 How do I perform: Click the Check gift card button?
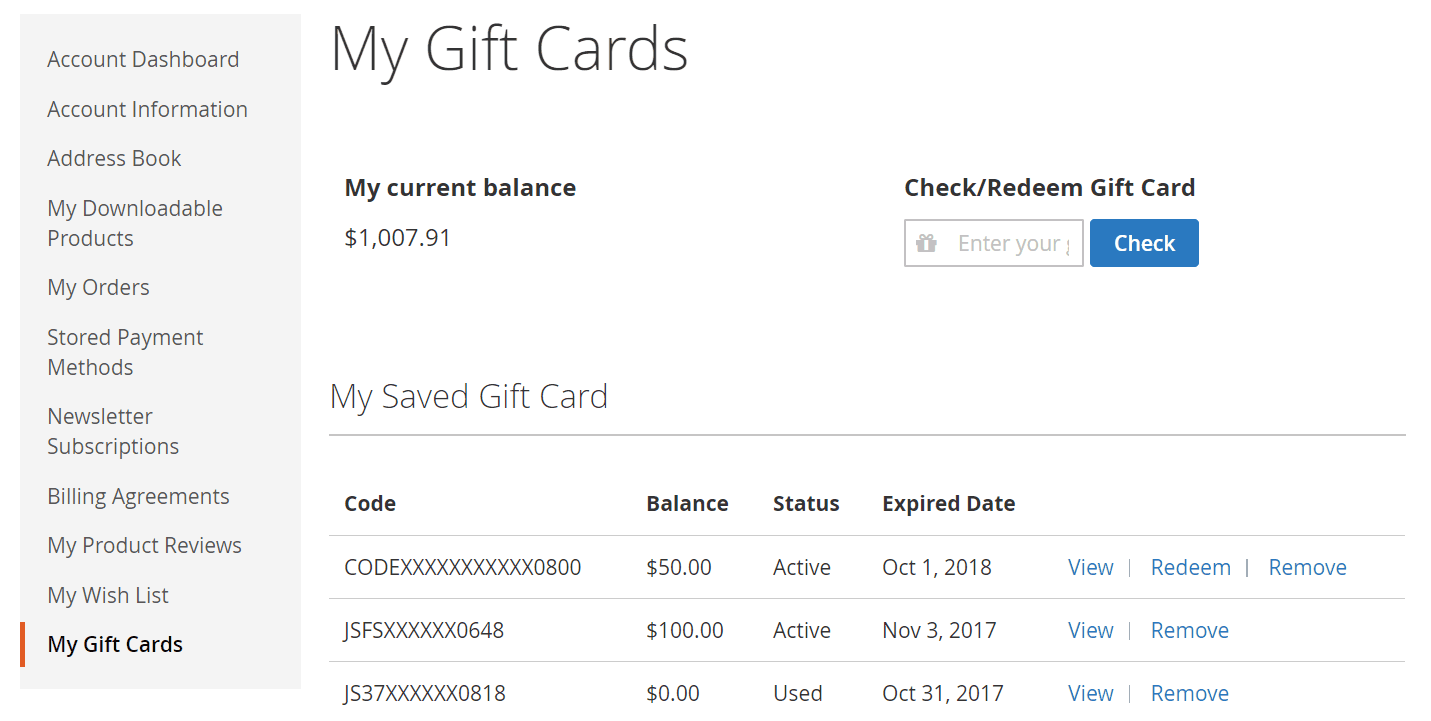(1144, 243)
